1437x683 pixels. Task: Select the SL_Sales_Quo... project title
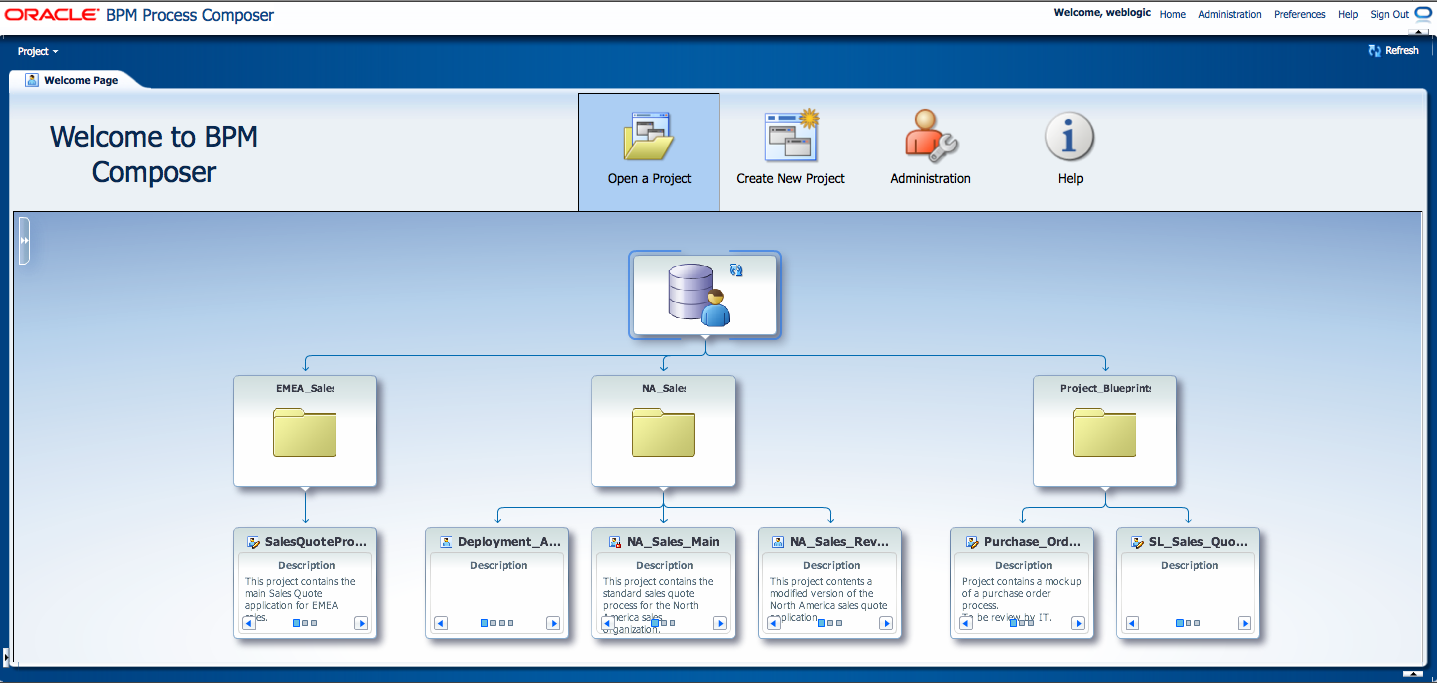[1198, 542]
